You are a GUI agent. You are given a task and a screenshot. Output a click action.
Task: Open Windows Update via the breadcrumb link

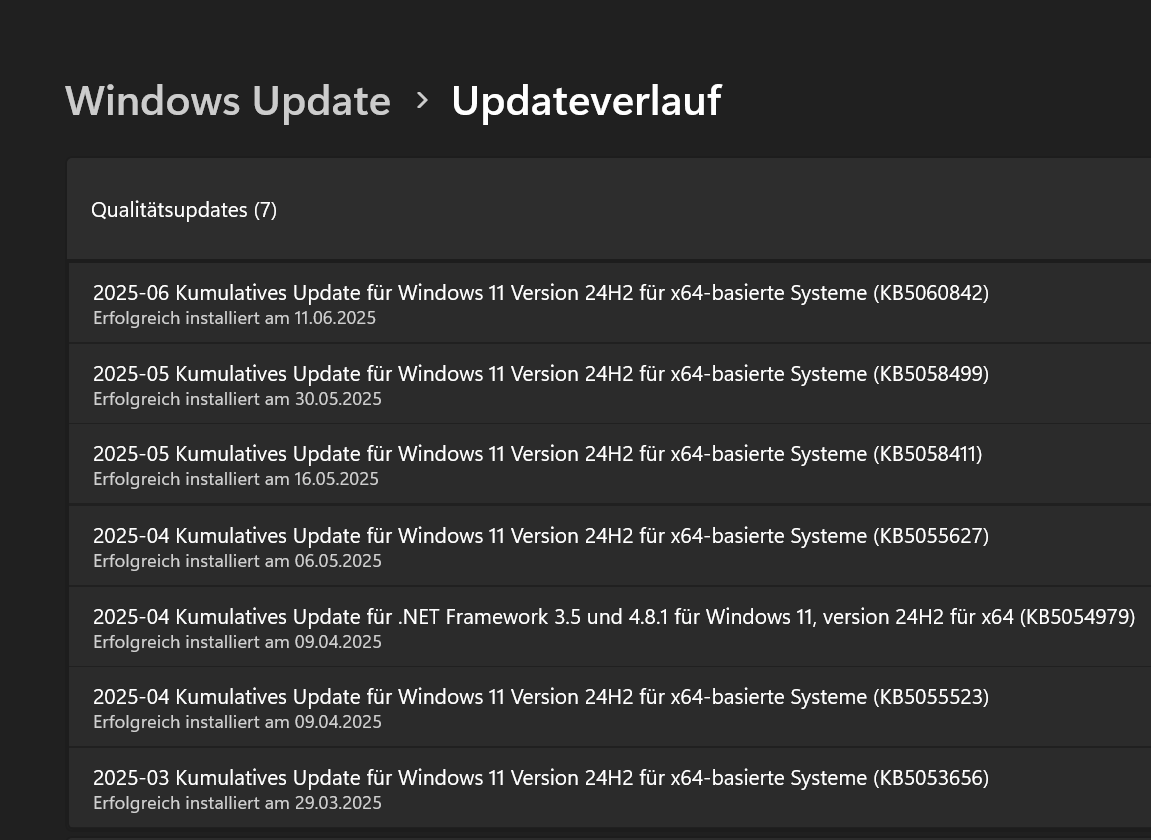click(227, 100)
